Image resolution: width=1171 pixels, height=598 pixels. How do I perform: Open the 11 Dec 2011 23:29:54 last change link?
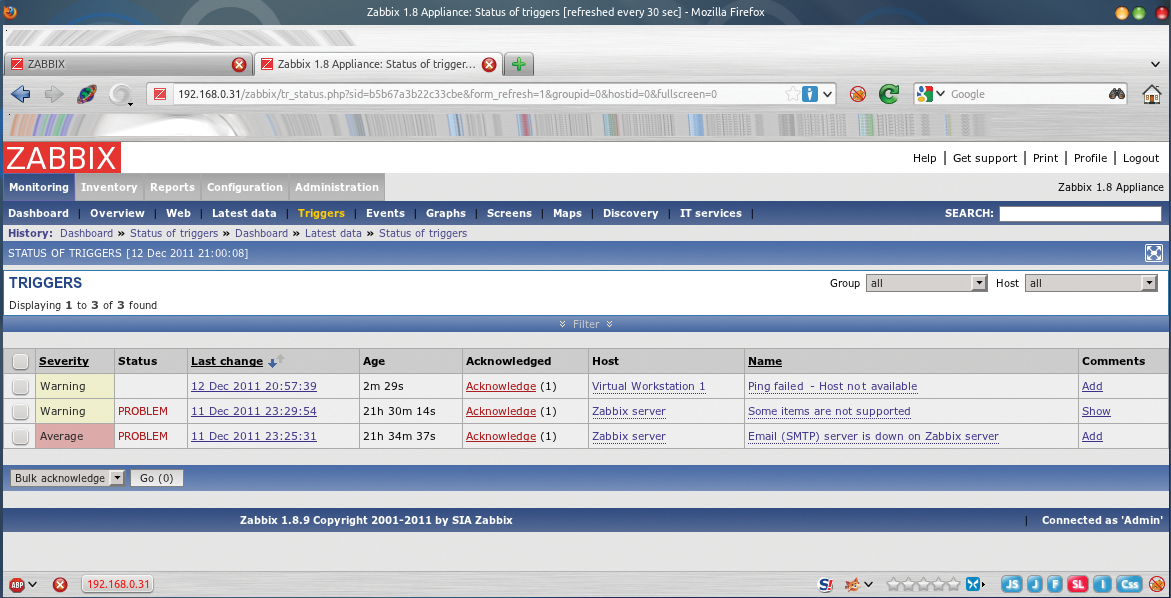254,411
